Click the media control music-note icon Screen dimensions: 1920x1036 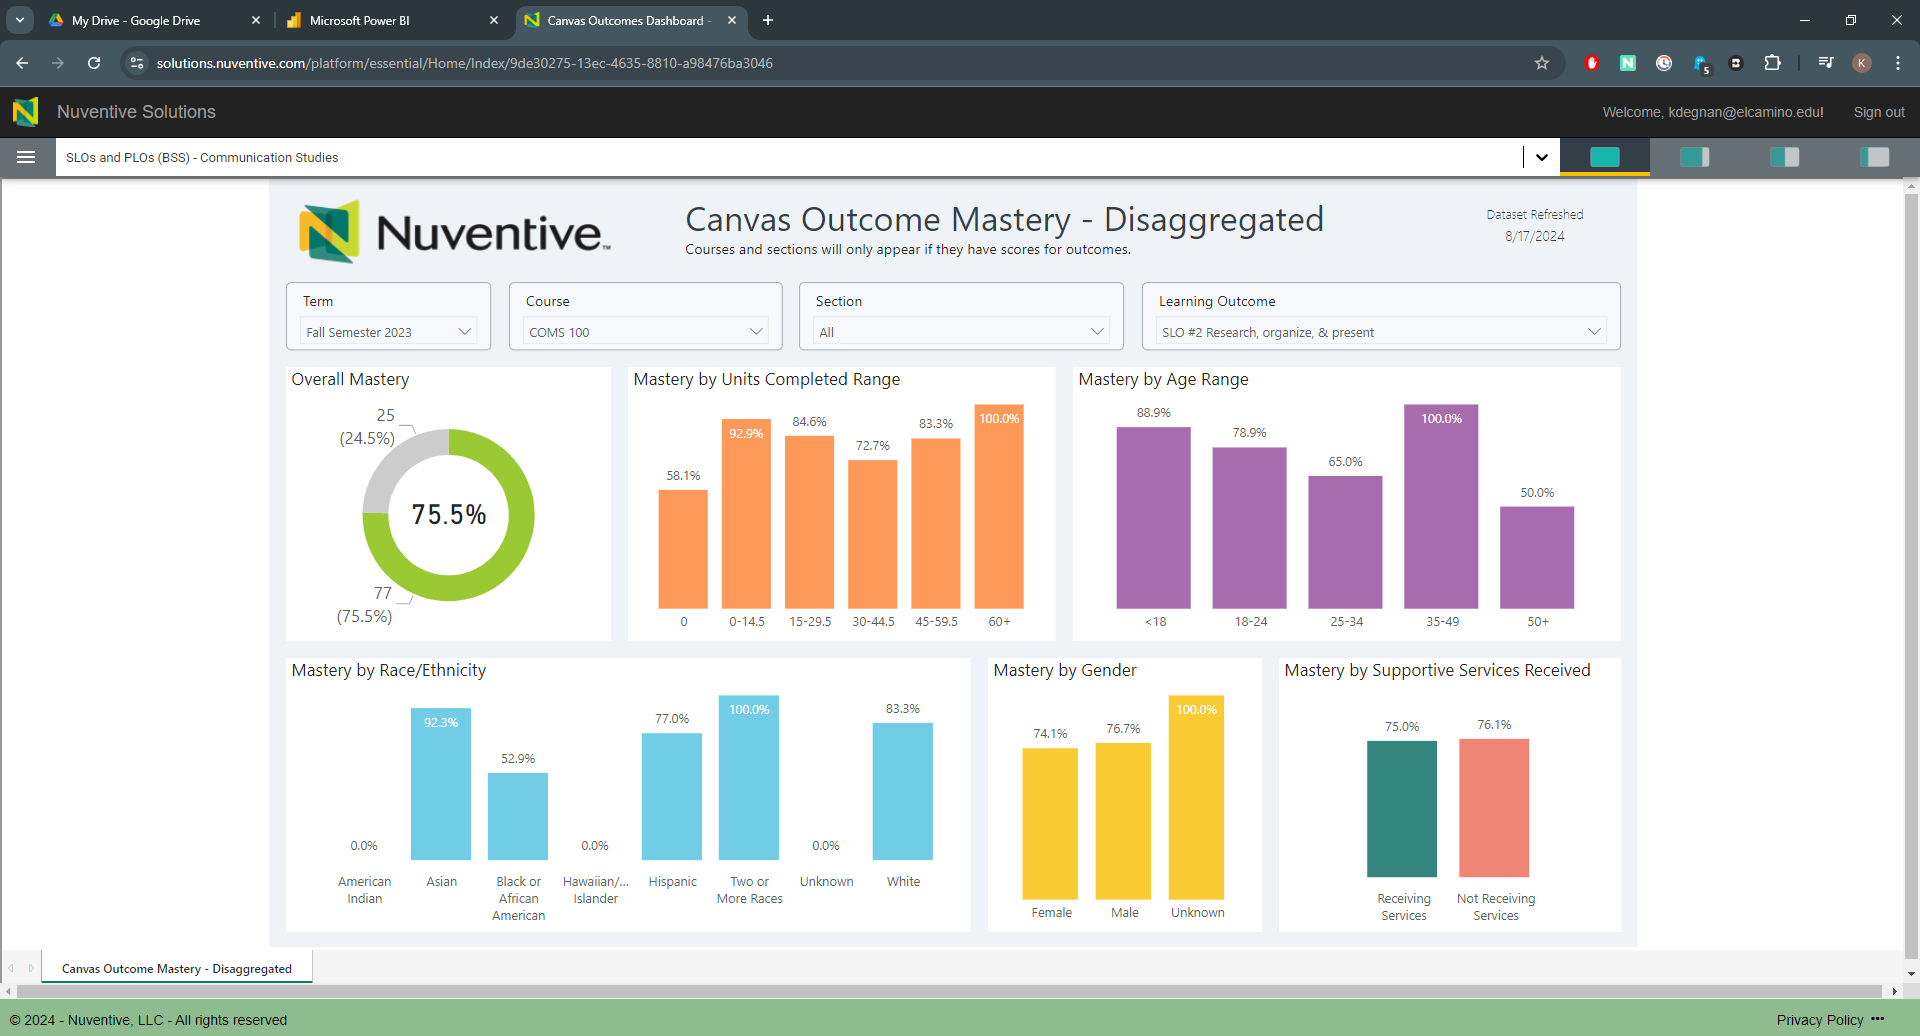click(1826, 63)
